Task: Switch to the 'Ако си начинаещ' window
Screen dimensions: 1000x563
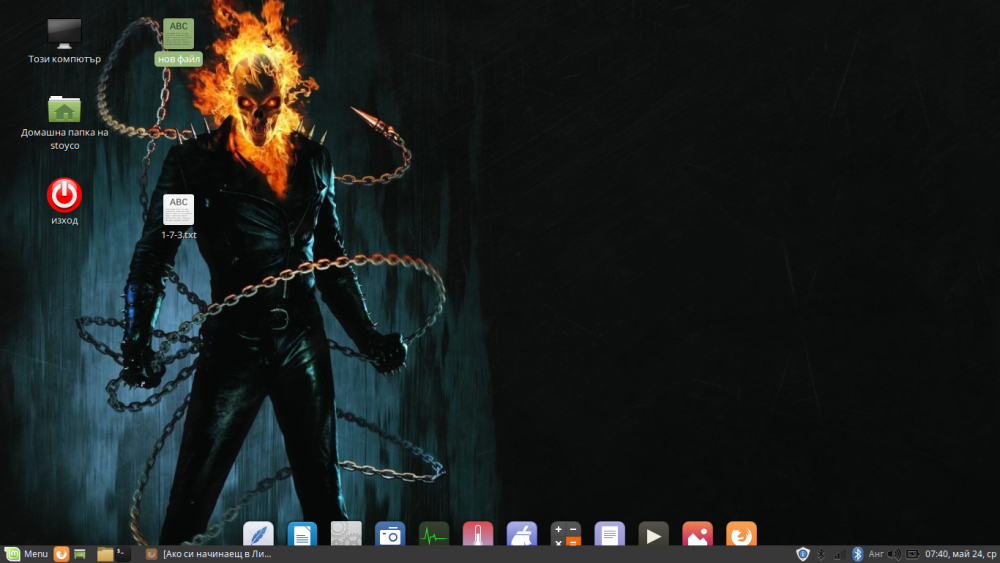Action: (209, 554)
